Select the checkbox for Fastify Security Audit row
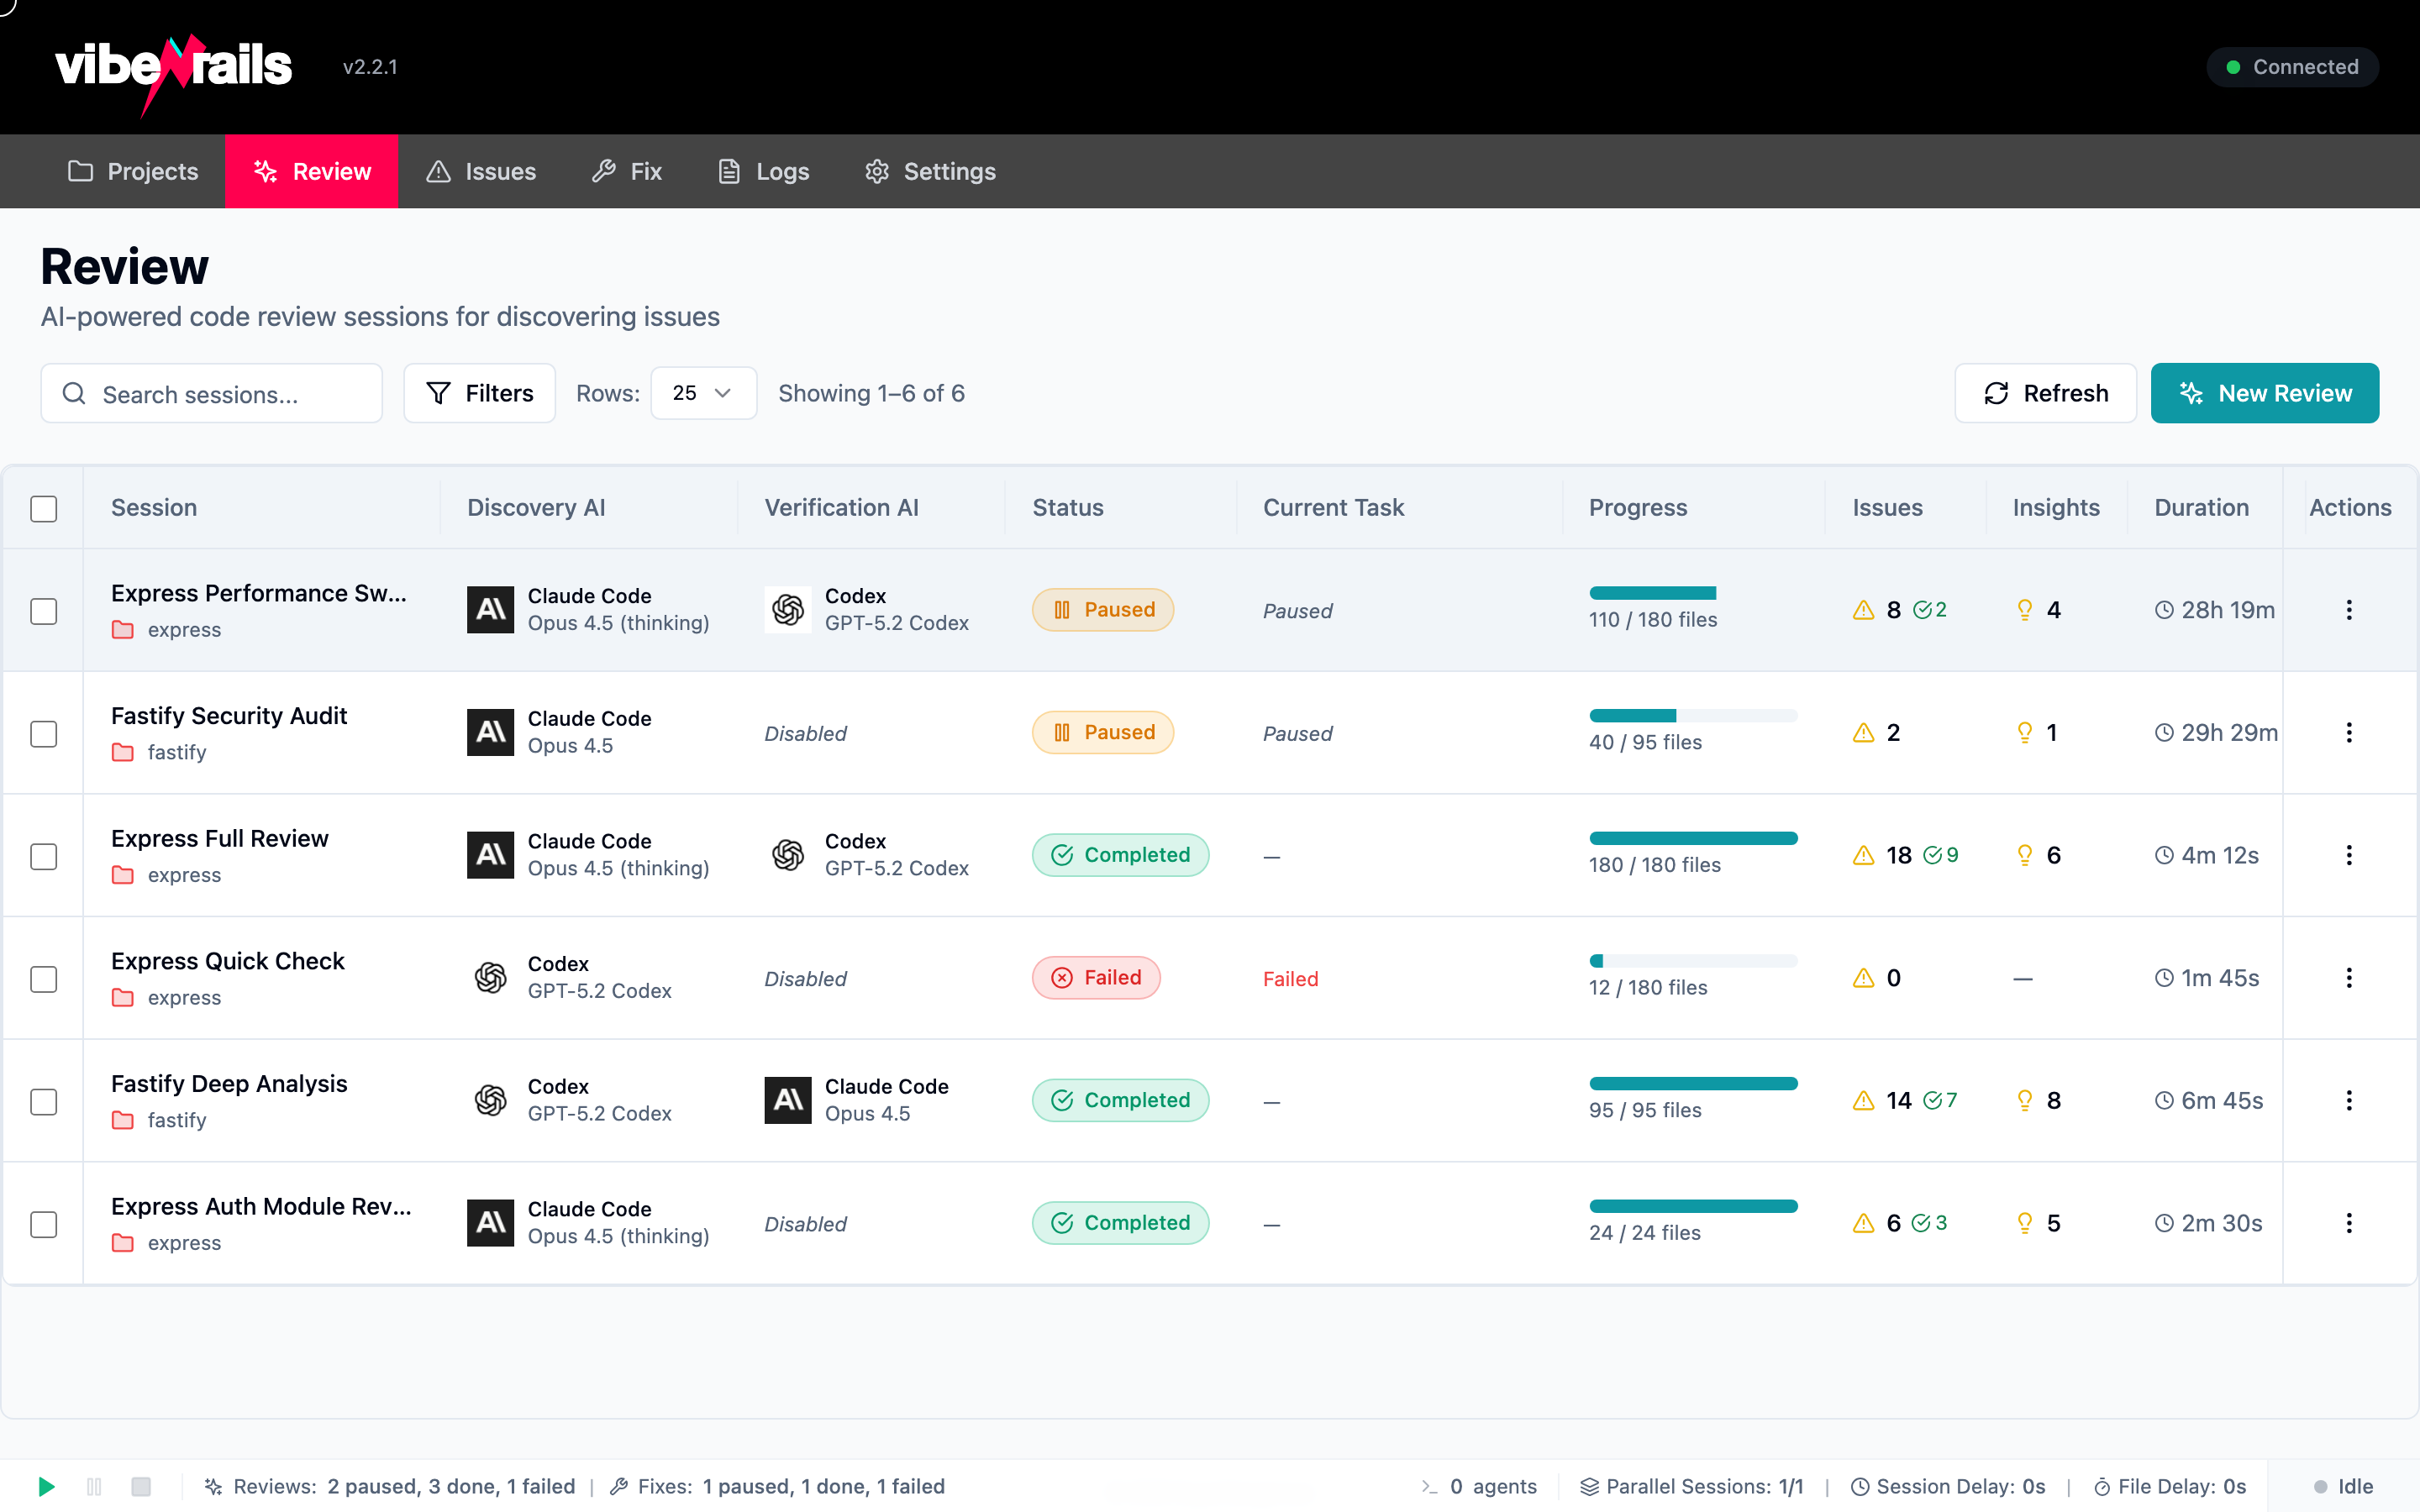 click(x=43, y=734)
